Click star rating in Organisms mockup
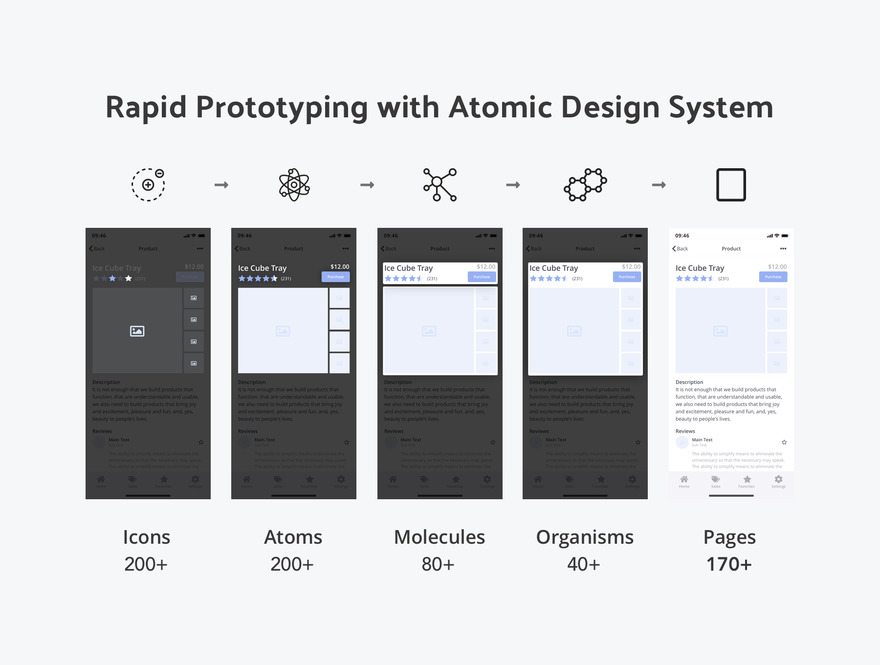Screen dimensions: 880x665 pyautogui.click(x=548, y=278)
